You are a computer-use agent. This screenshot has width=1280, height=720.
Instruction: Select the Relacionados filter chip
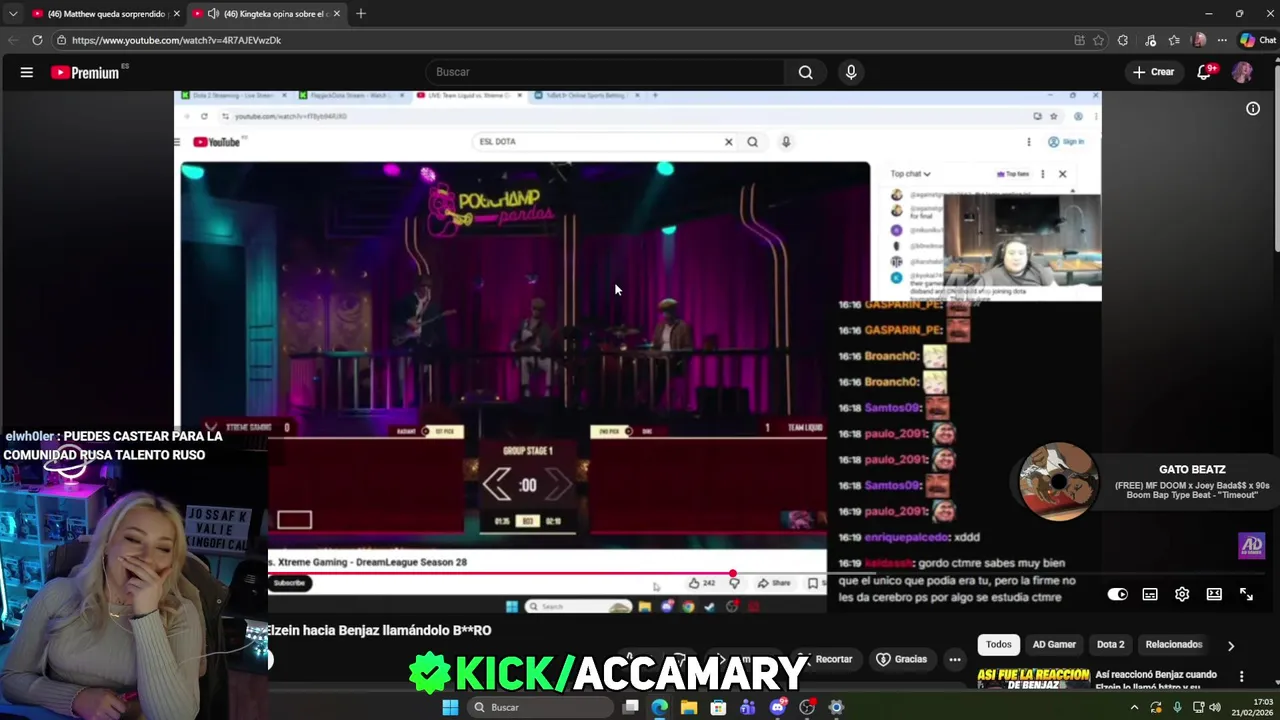(x=1174, y=645)
